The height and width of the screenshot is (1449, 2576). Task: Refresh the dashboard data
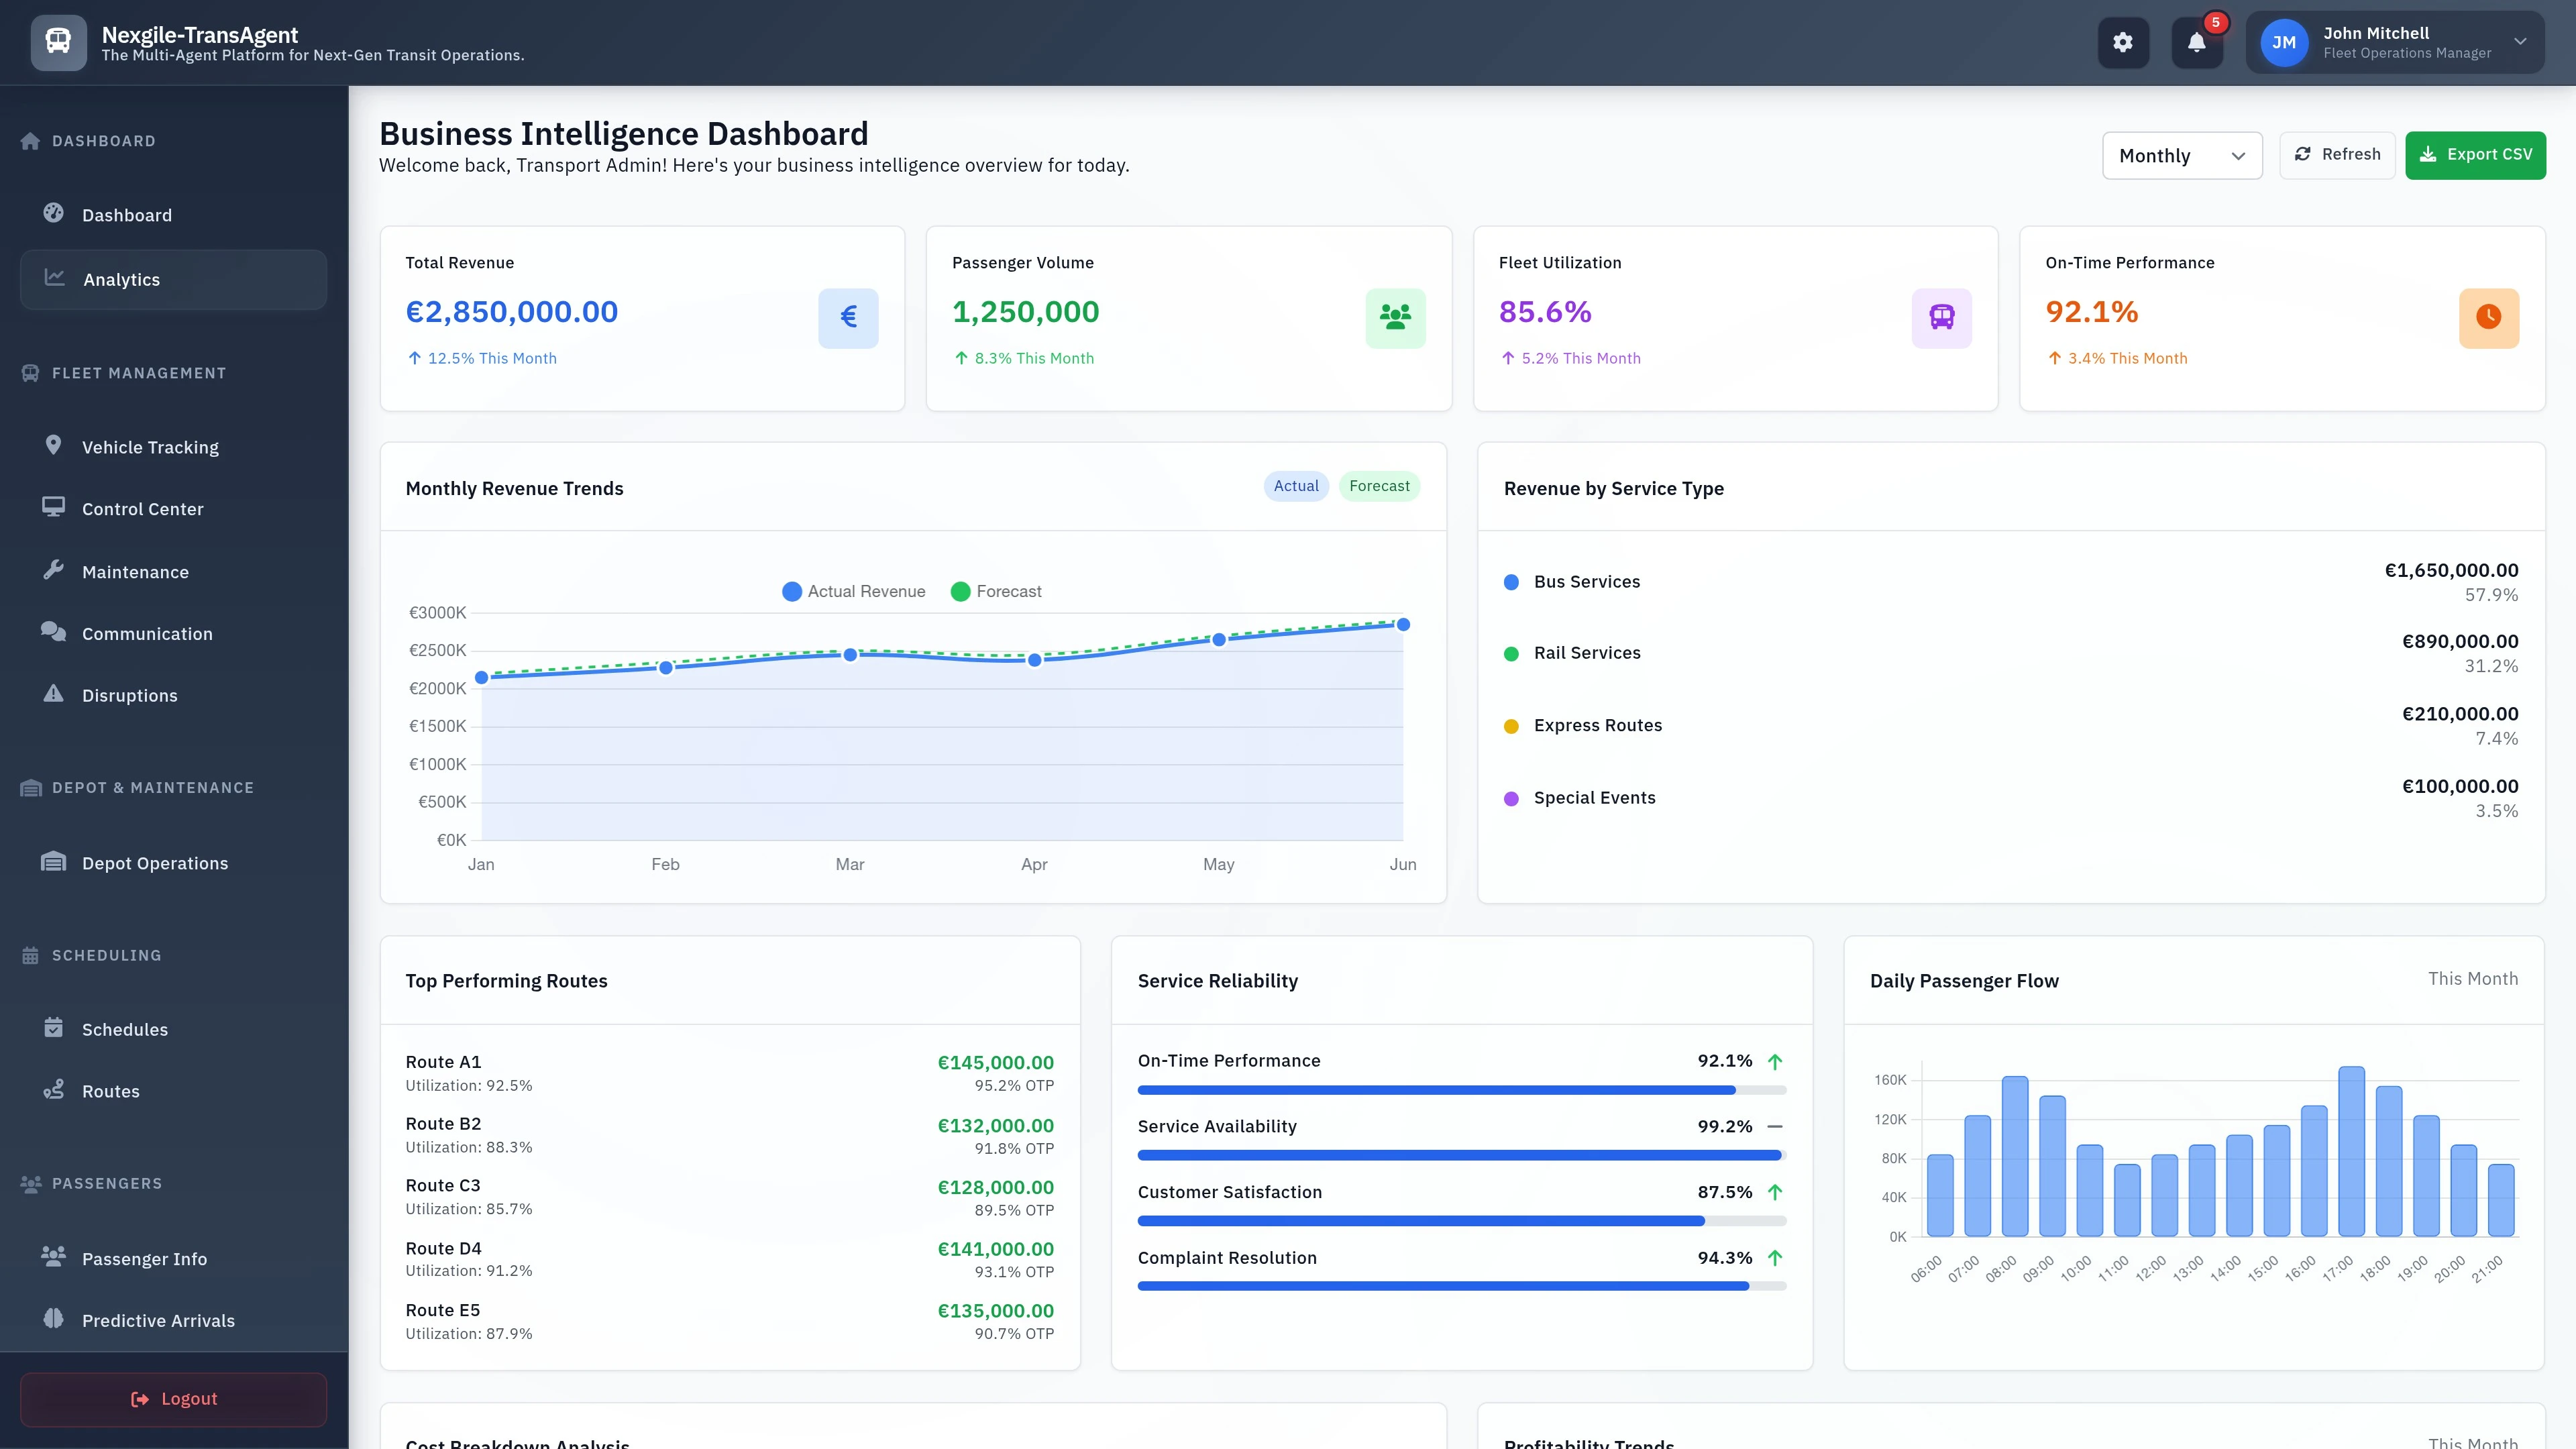click(x=2338, y=154)
